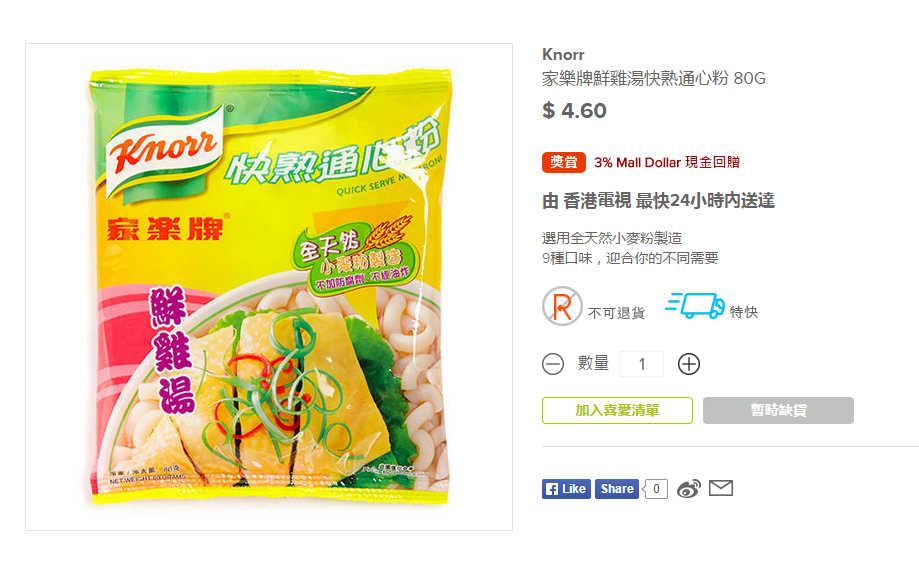Click the 特快 express label

pyautogui.click(x=744, y=312)
